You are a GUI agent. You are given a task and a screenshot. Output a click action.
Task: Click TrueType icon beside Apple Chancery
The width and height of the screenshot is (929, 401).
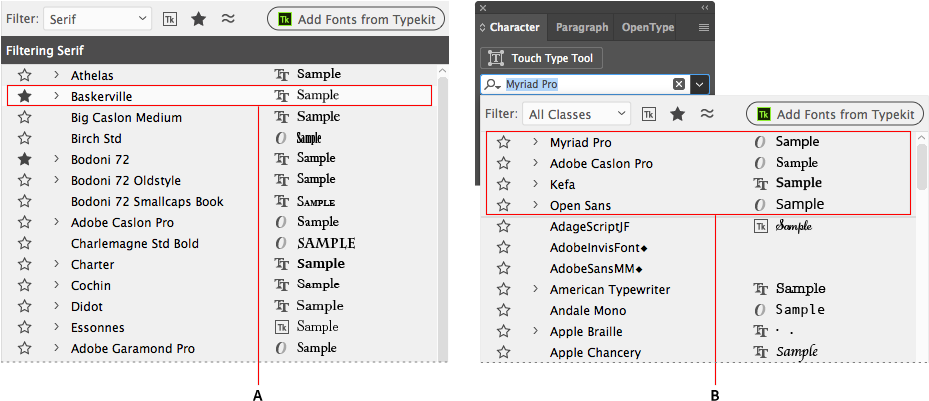[760, 352]
